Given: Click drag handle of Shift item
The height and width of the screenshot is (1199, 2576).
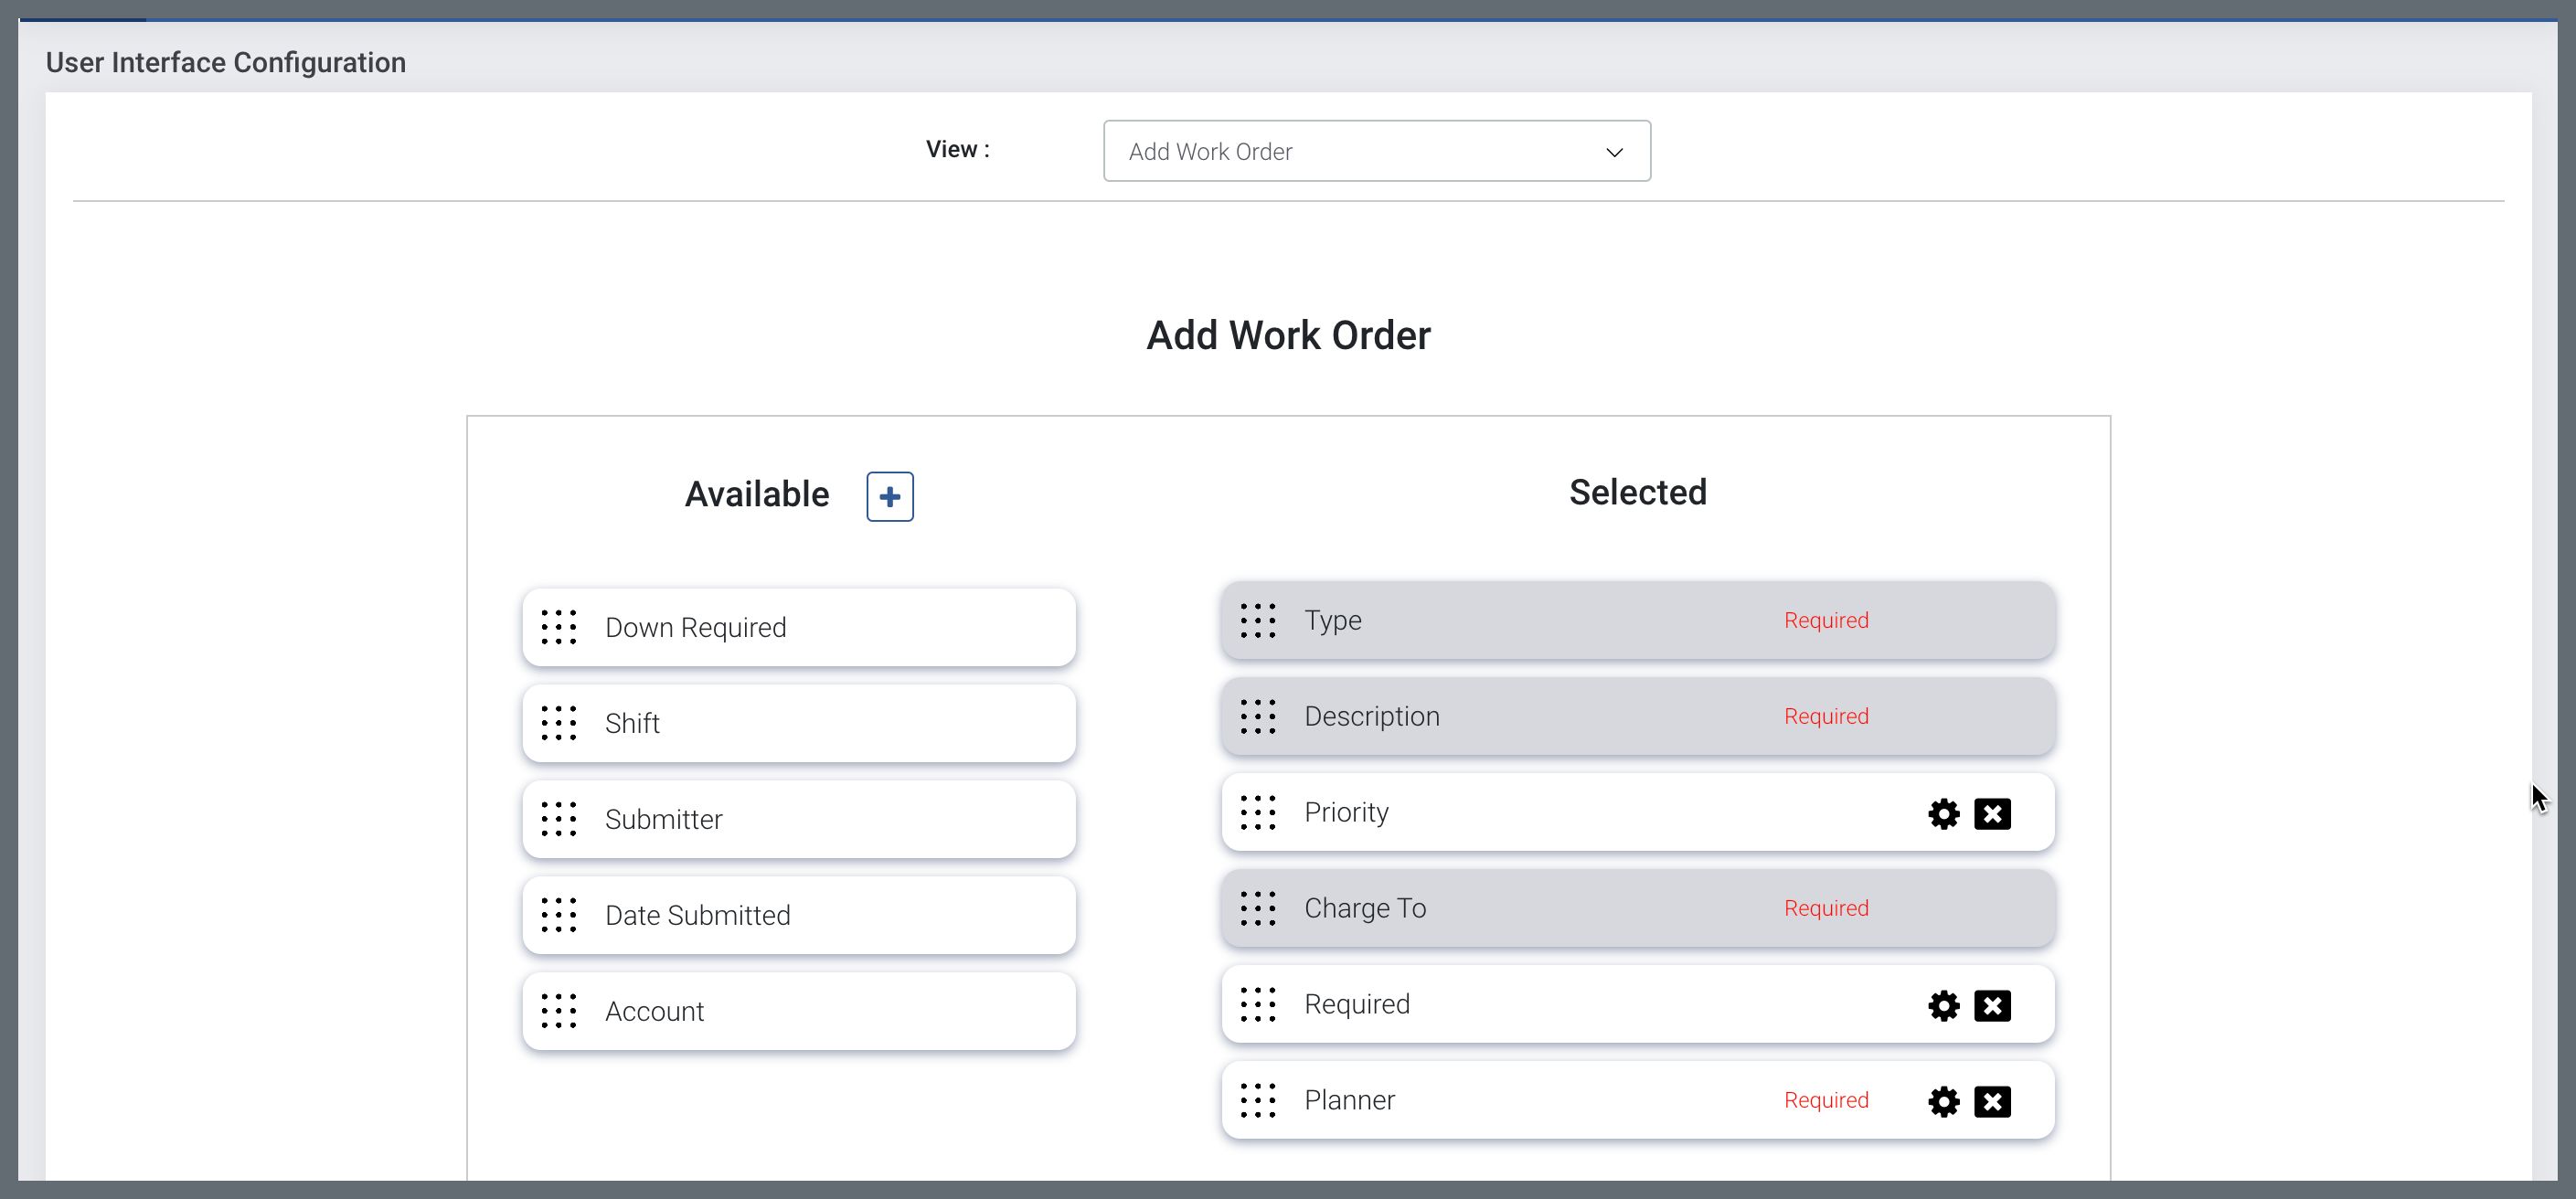Looking at the screenshot, I should [559, 723].
